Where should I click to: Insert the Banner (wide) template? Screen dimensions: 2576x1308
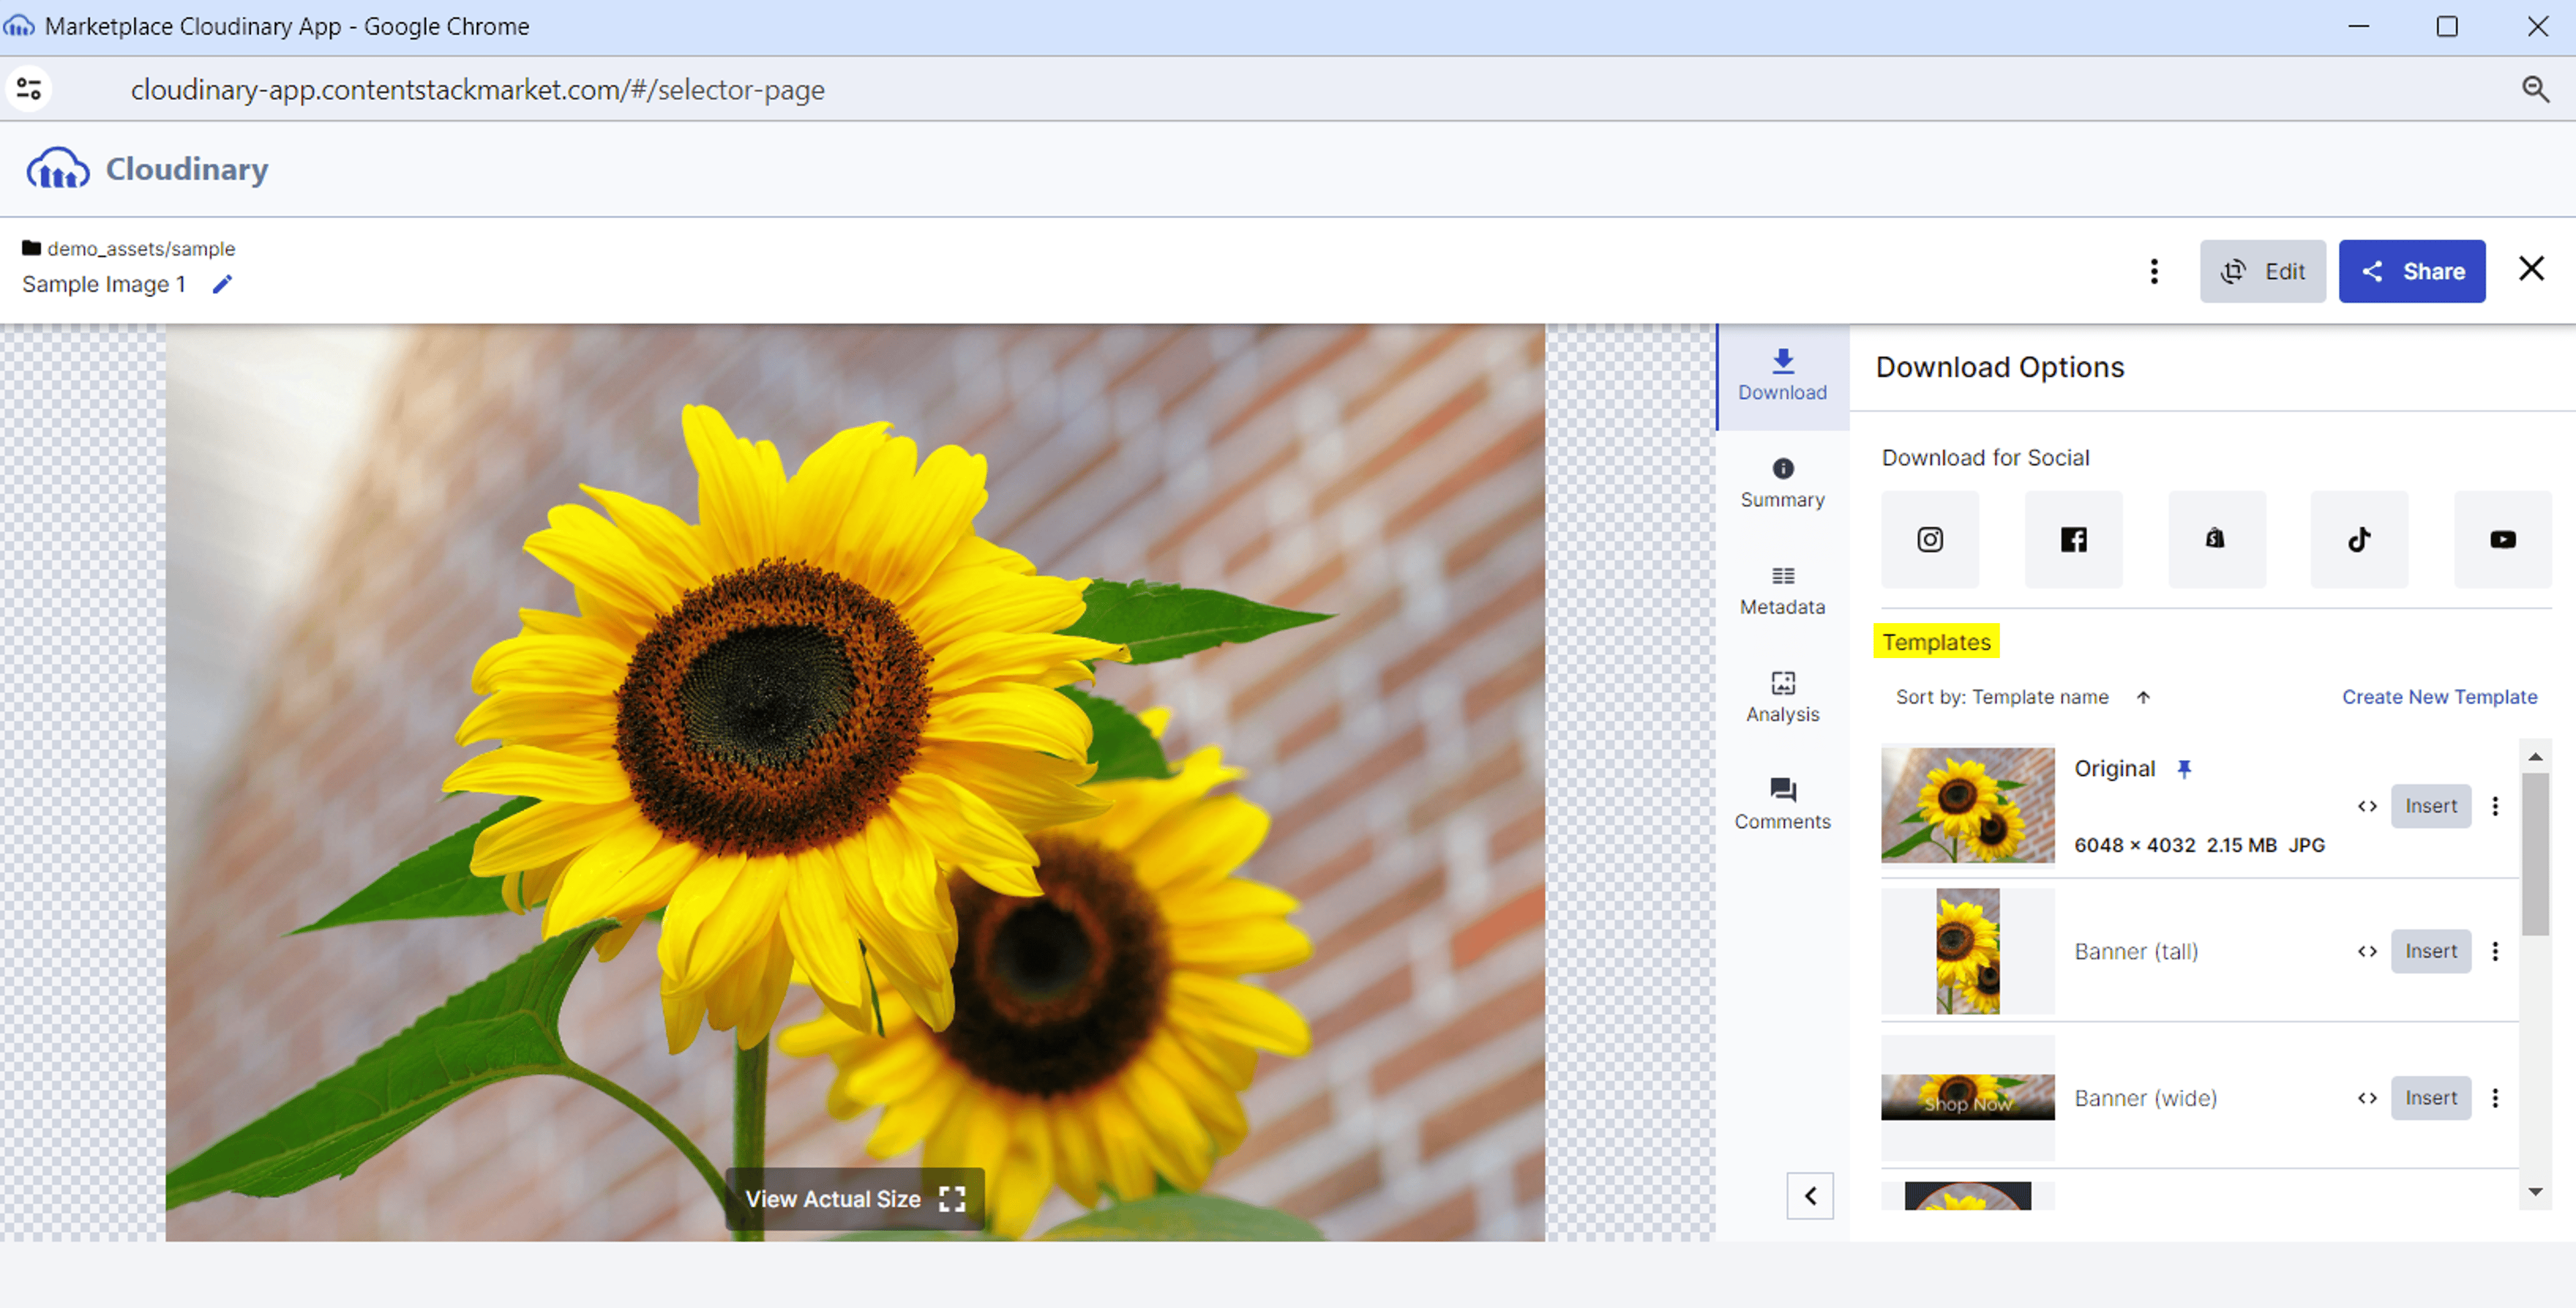(2430, 1098)
